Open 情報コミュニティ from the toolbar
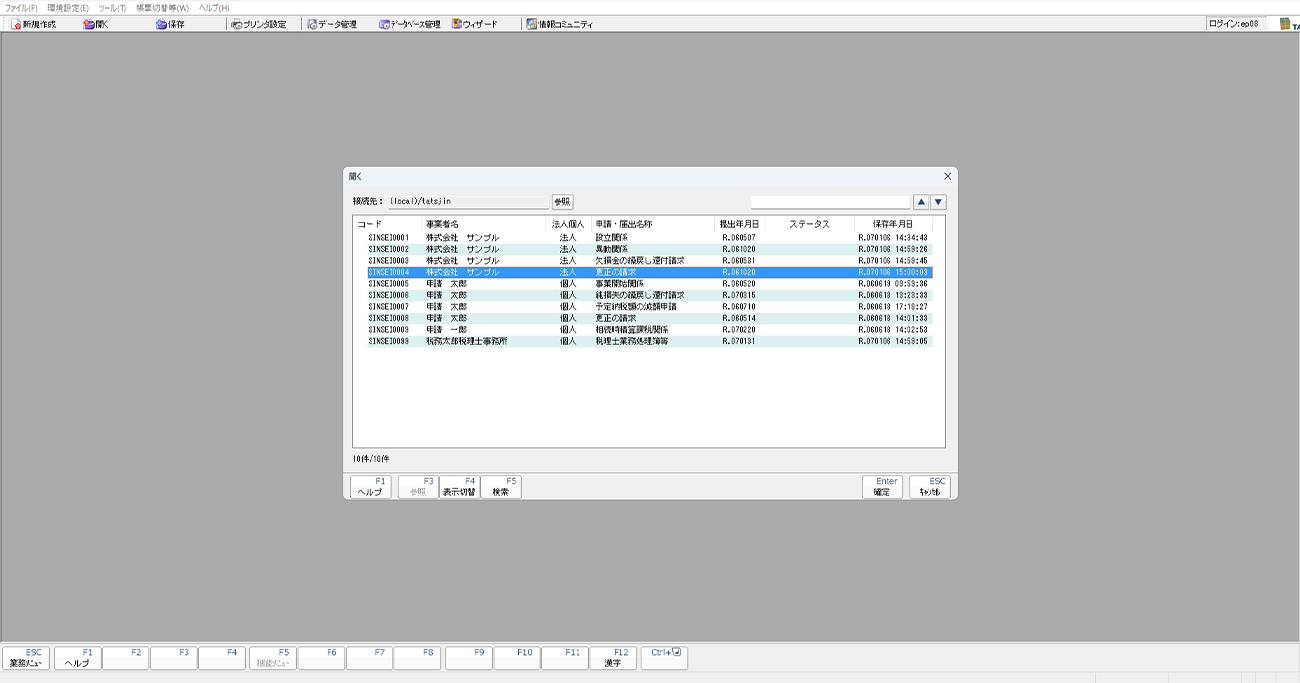Image resolution: width=1300 pixels, height=683 pixels. coord(559,24)
